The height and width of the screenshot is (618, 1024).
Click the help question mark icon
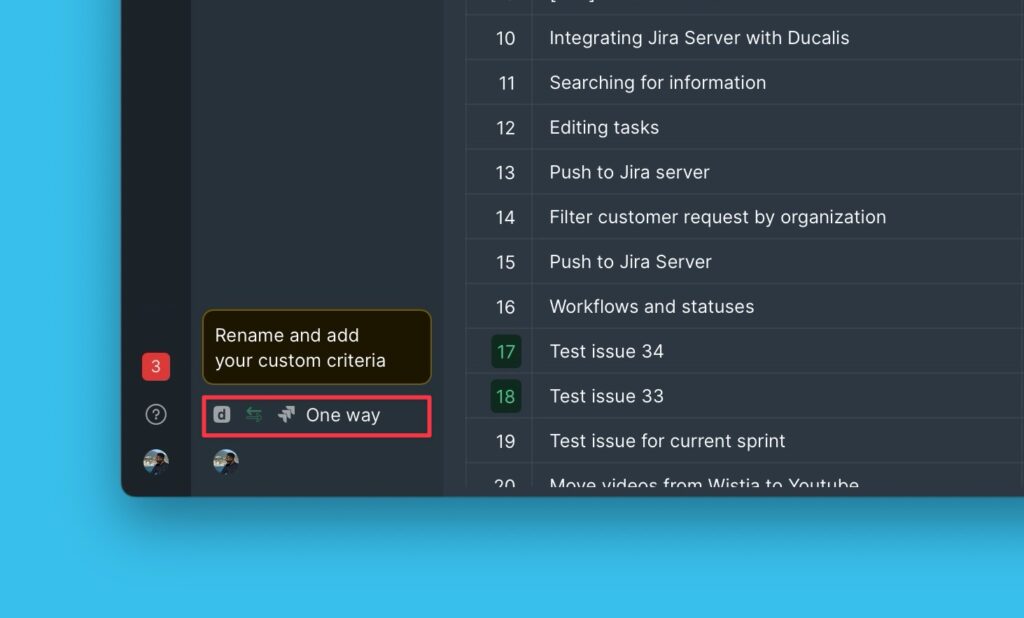[x=155, y=414]
